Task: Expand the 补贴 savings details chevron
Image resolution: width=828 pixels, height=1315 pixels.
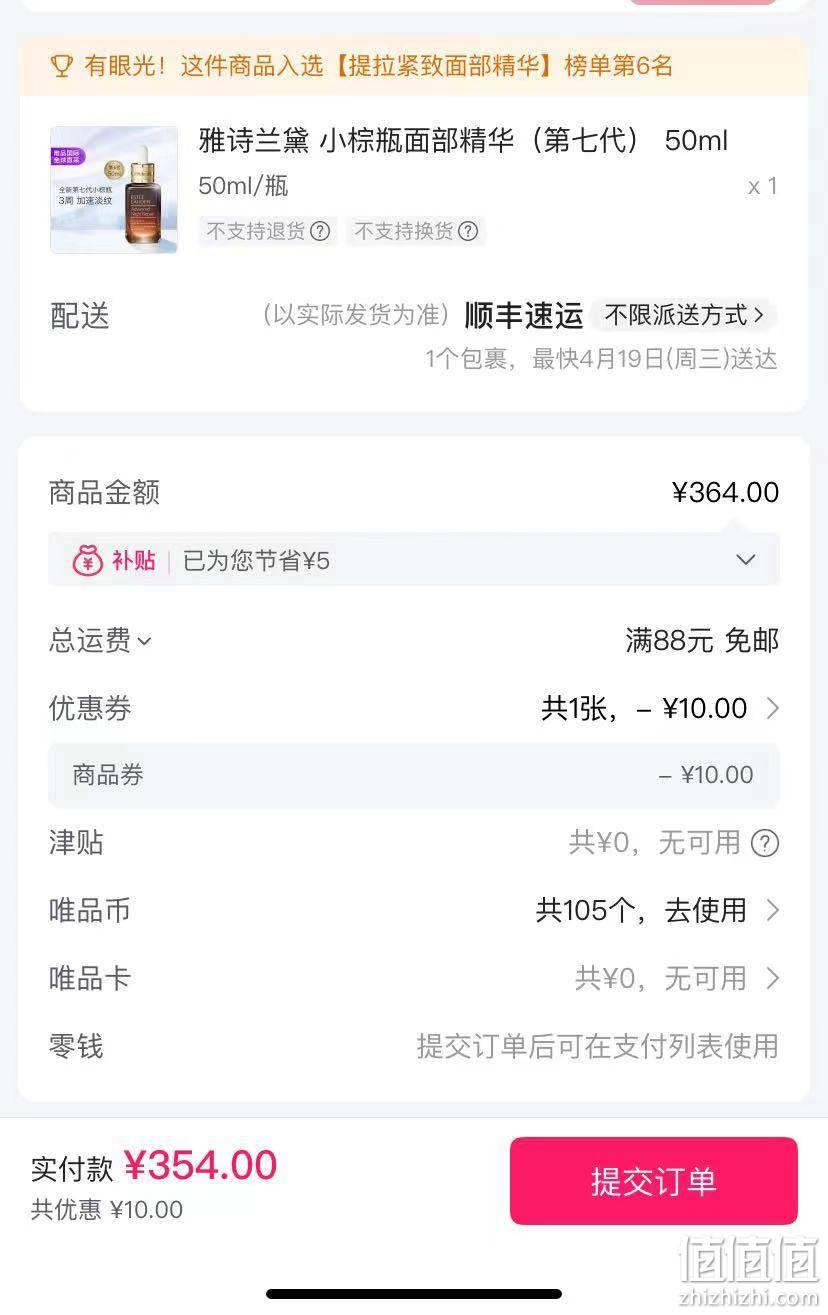Action: 746,560
